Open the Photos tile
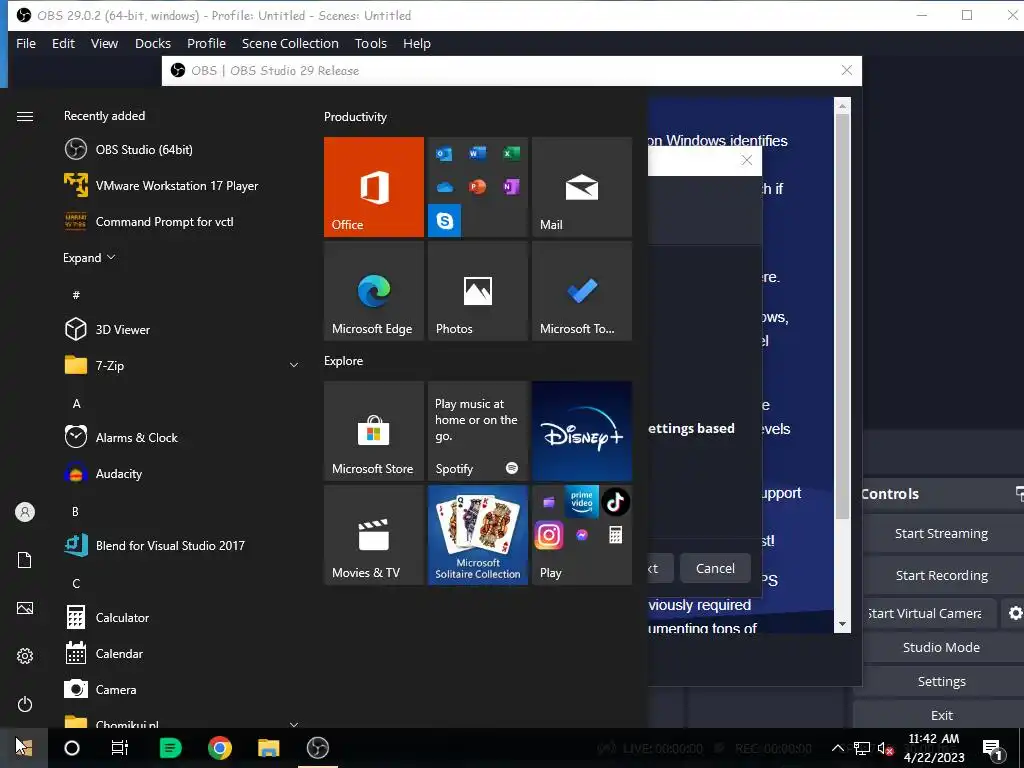Viewport: 1024px width, 768px height. tap(477, 291)
